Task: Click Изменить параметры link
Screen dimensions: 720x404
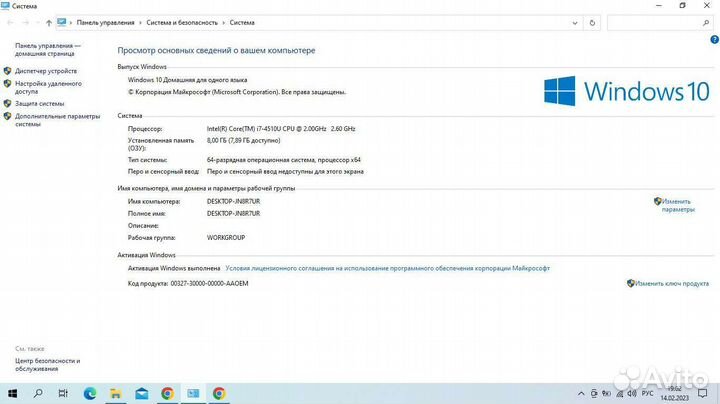Action: (x=678, y=205)
